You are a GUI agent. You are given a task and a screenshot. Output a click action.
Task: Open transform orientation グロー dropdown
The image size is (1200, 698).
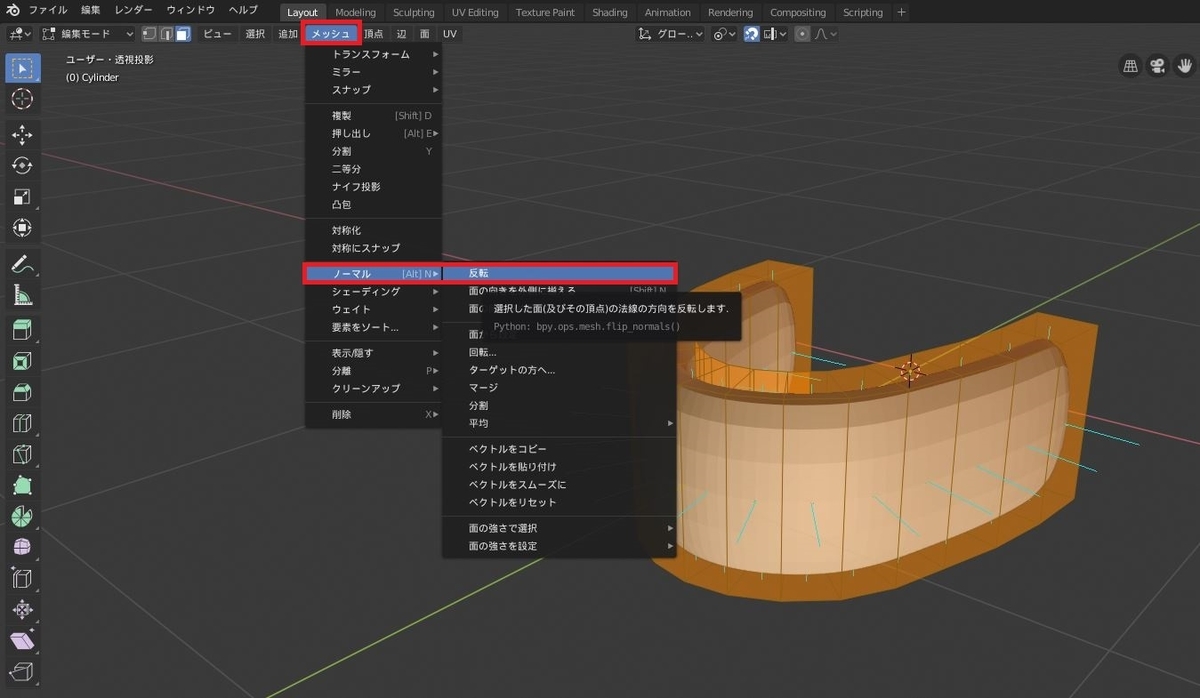click(671, 34)
